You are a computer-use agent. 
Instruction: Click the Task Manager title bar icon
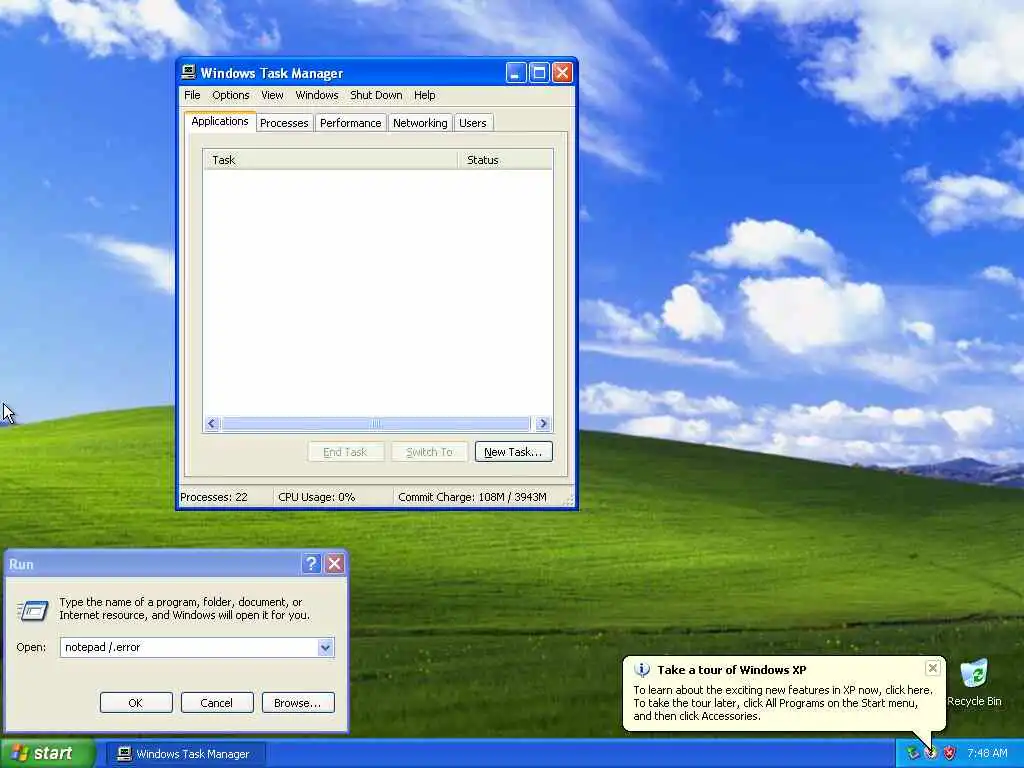[x=189, y=72]
